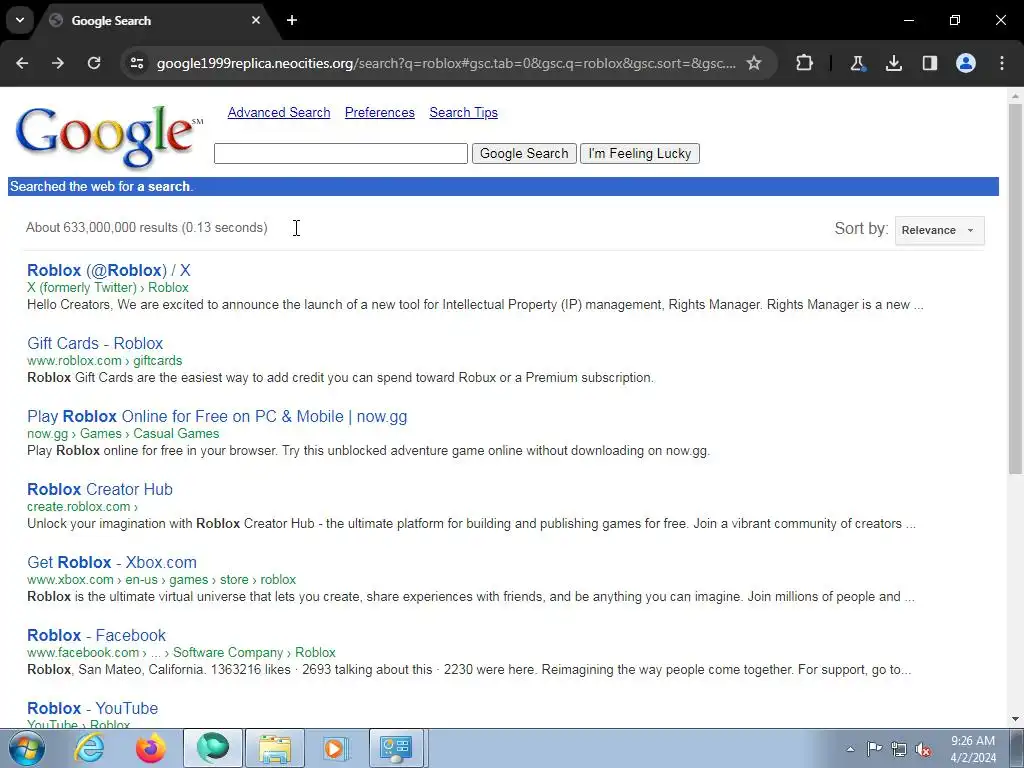This screenshot has width=1024, height=768.
Task: Go forward to the next page
Action: pos(58,63)
